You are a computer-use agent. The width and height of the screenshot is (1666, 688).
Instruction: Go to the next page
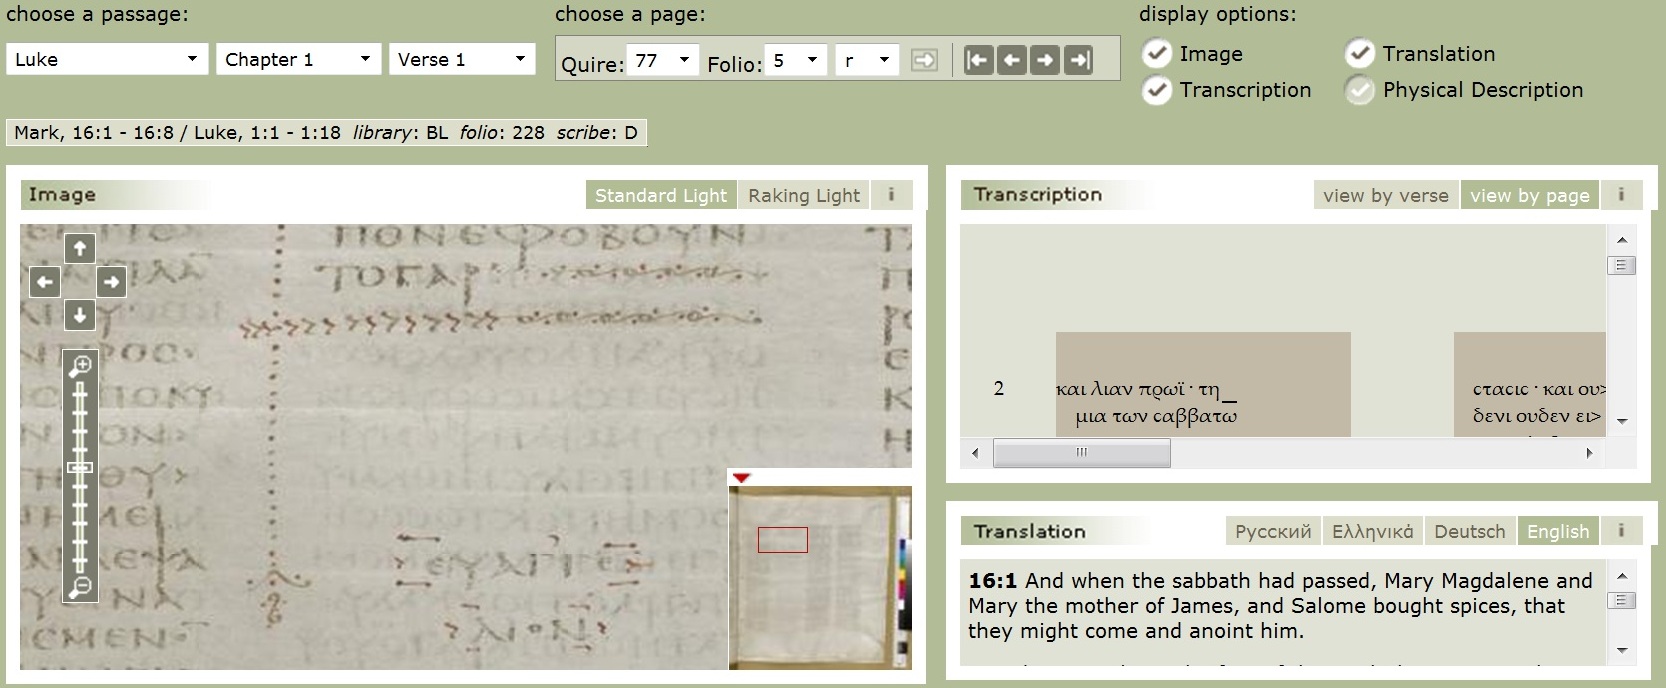(x=1045, y=60)
